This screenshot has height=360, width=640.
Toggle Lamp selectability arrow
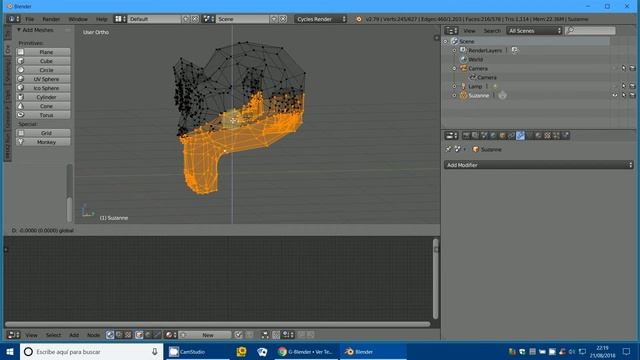pyautogui.click(x=624, y=86)
